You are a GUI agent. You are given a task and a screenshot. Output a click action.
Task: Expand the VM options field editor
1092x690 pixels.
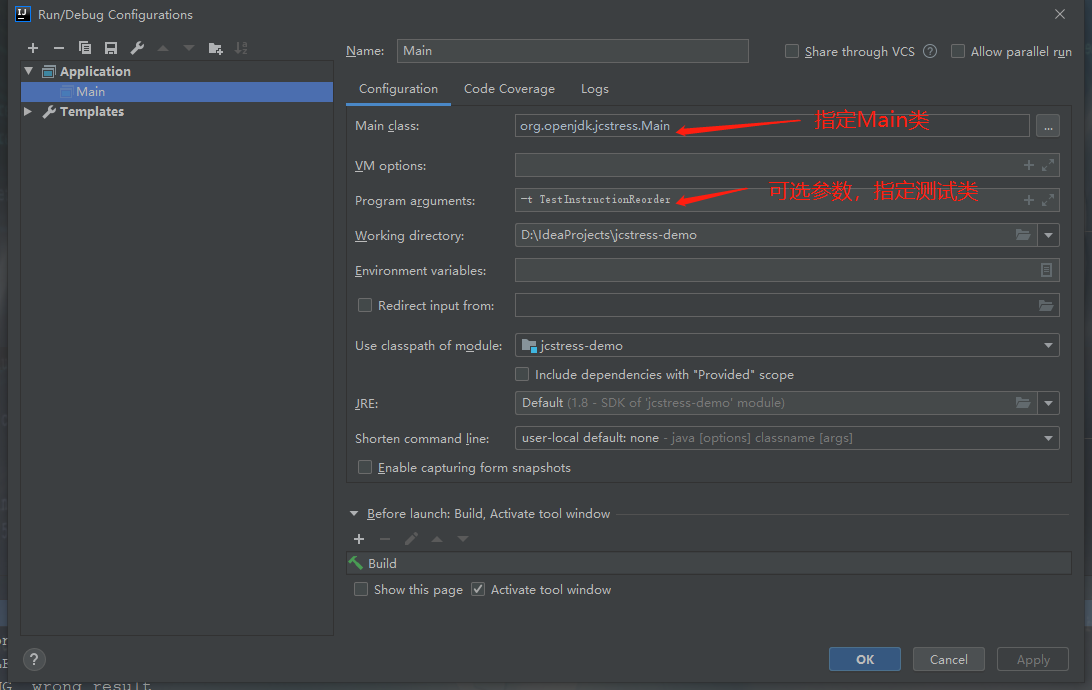(1047, 166)
